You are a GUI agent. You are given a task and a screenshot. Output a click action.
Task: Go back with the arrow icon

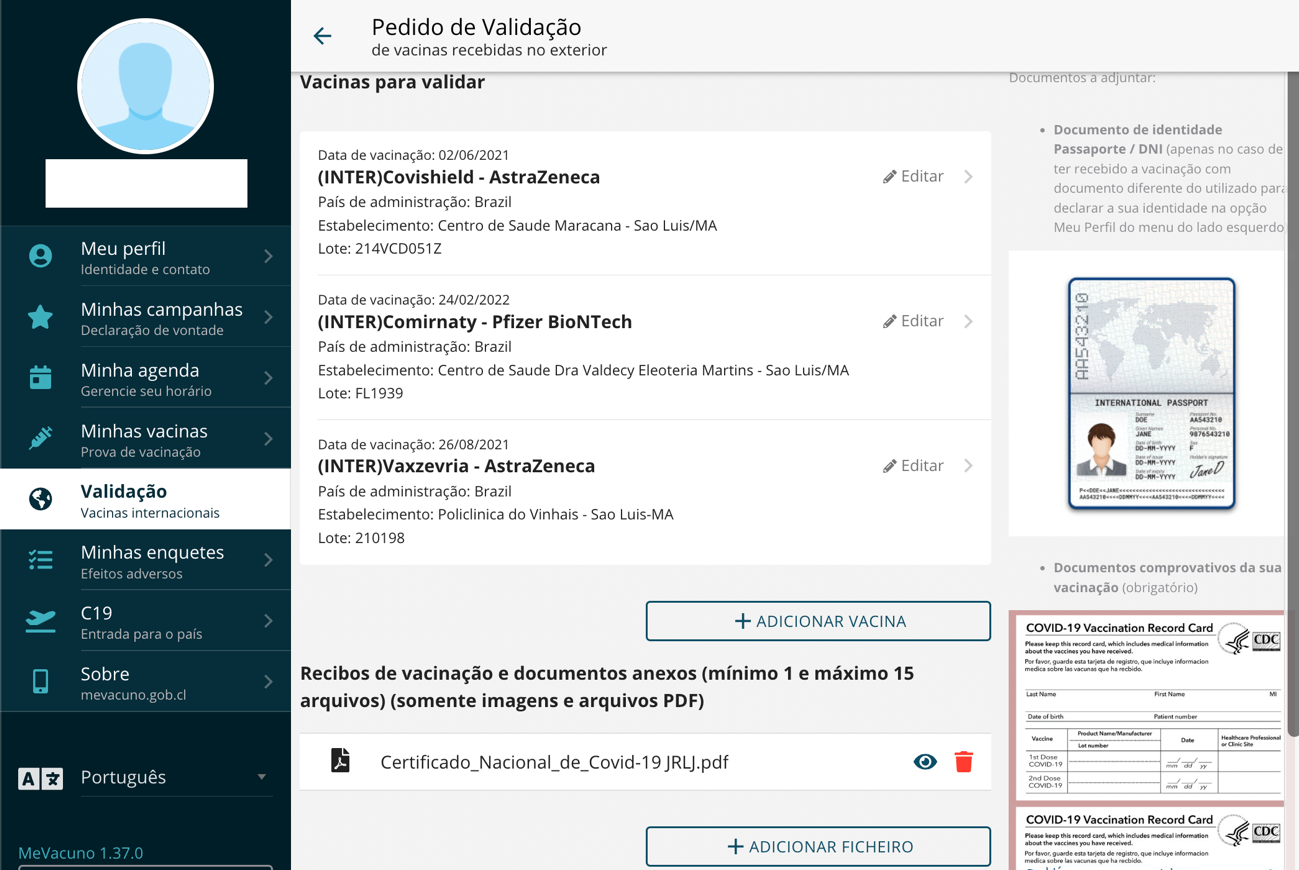pos(322,36)
